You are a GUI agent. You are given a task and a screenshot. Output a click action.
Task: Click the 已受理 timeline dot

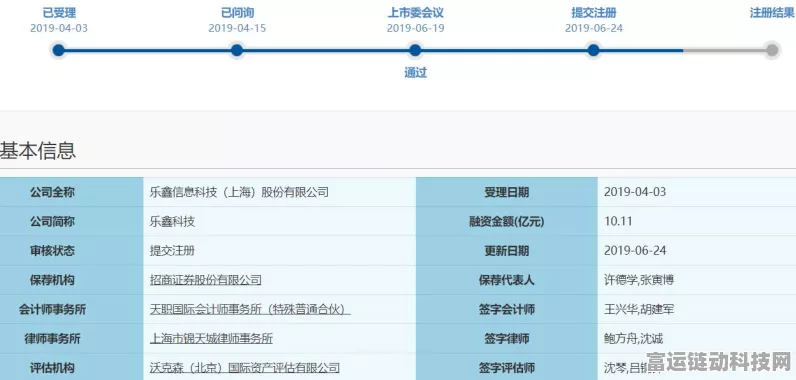point(58,50)
